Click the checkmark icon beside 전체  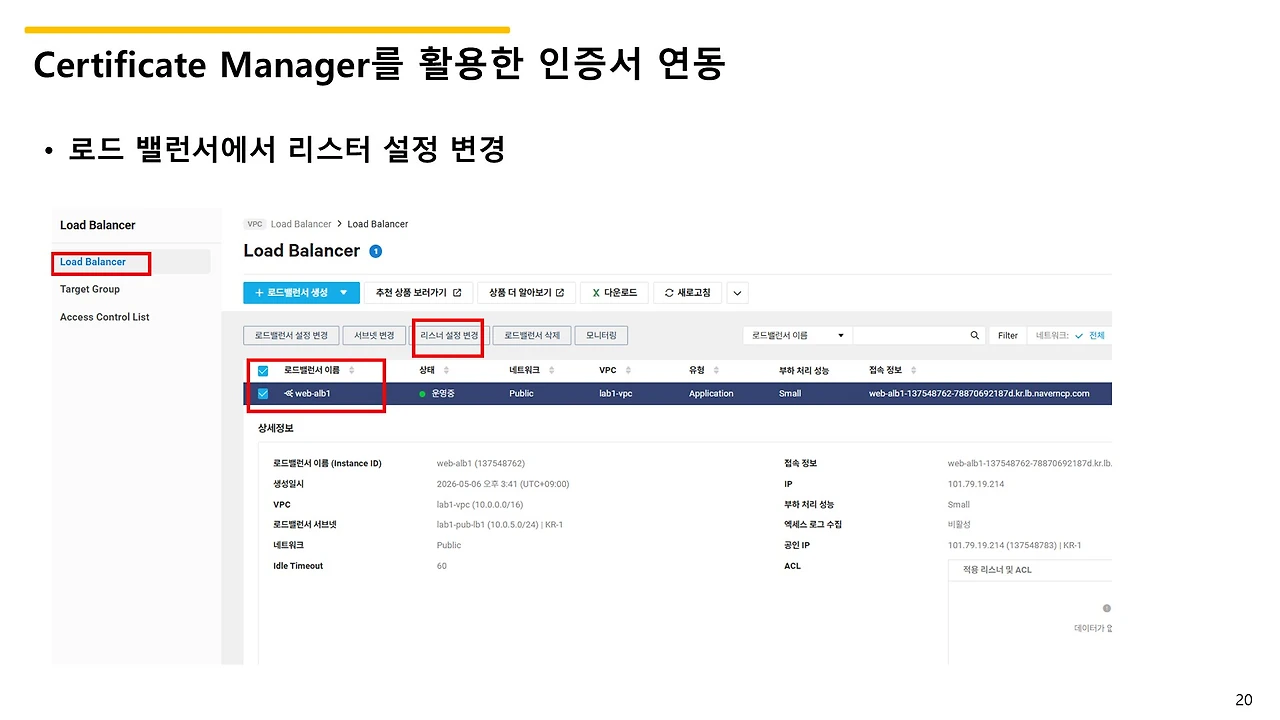pos(1079,336)
